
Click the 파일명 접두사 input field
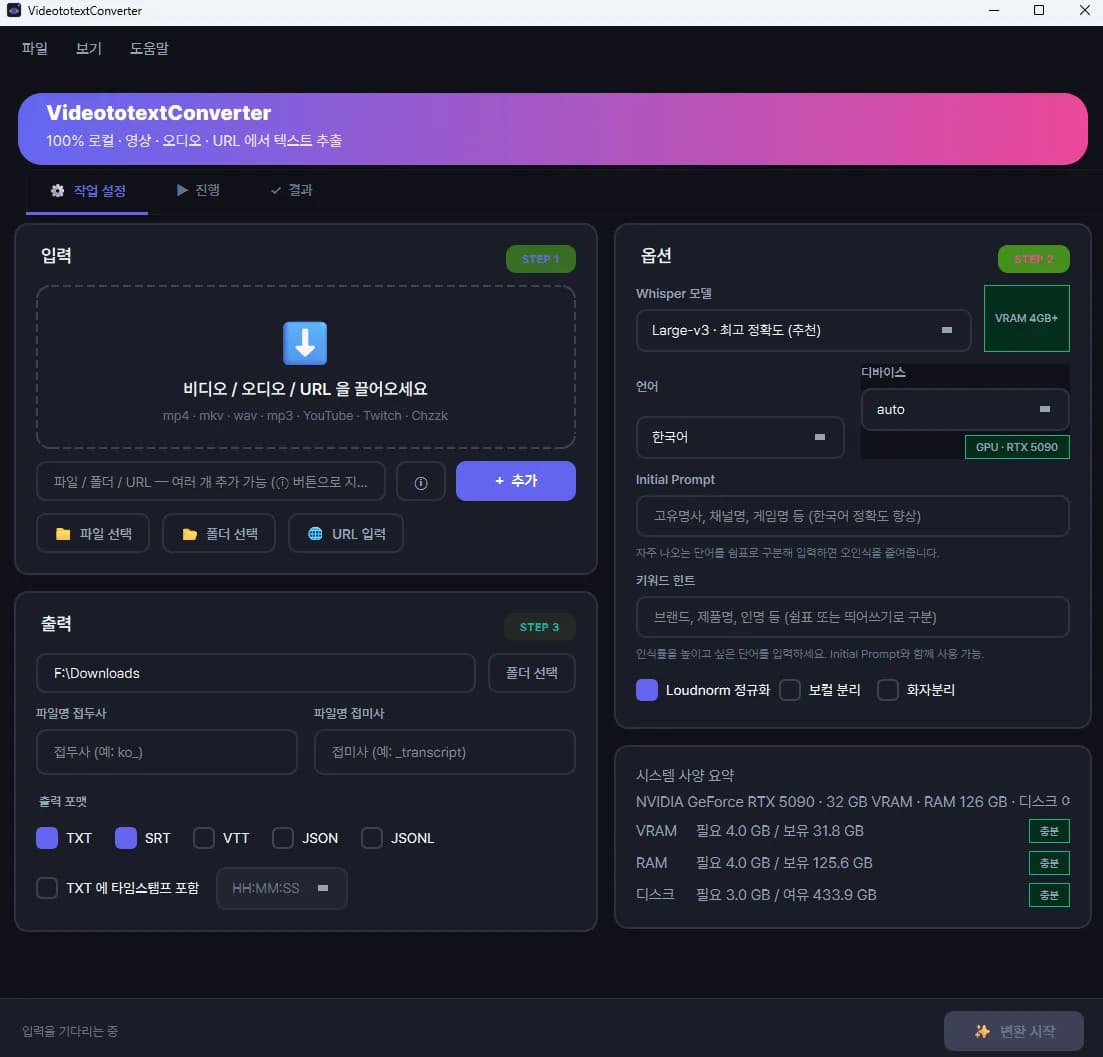click(167, 752)
